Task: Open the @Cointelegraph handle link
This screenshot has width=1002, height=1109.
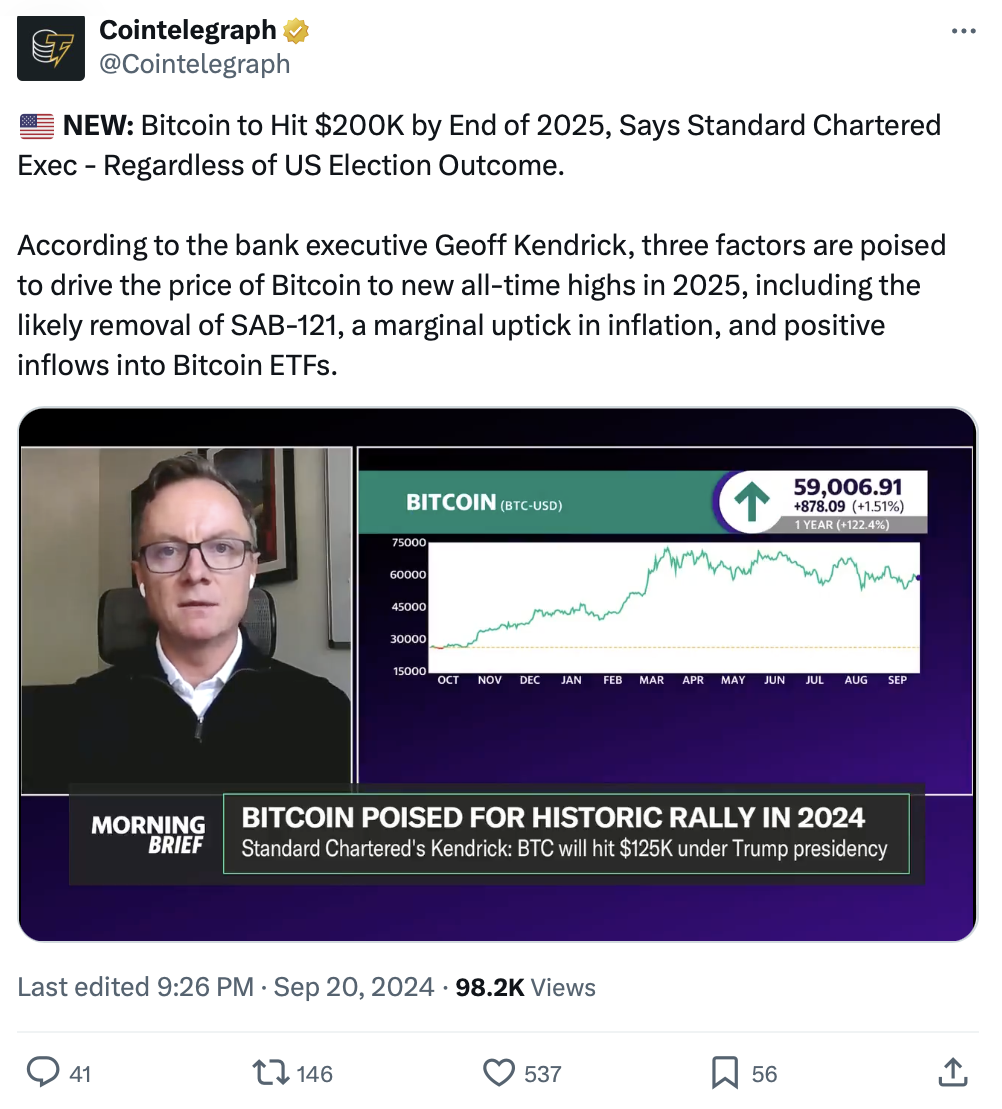Action: (x=194, y=64)
